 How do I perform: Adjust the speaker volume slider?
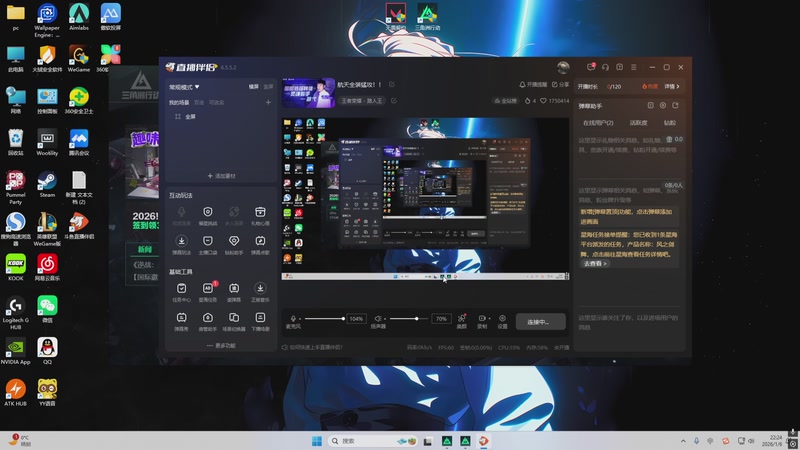click(410, 318)
